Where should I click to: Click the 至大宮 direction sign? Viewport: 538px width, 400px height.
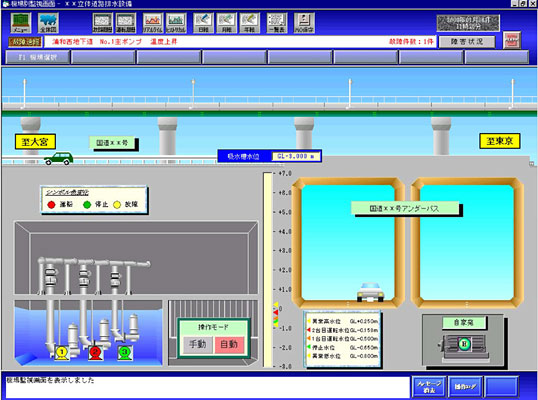click(35, 142)
